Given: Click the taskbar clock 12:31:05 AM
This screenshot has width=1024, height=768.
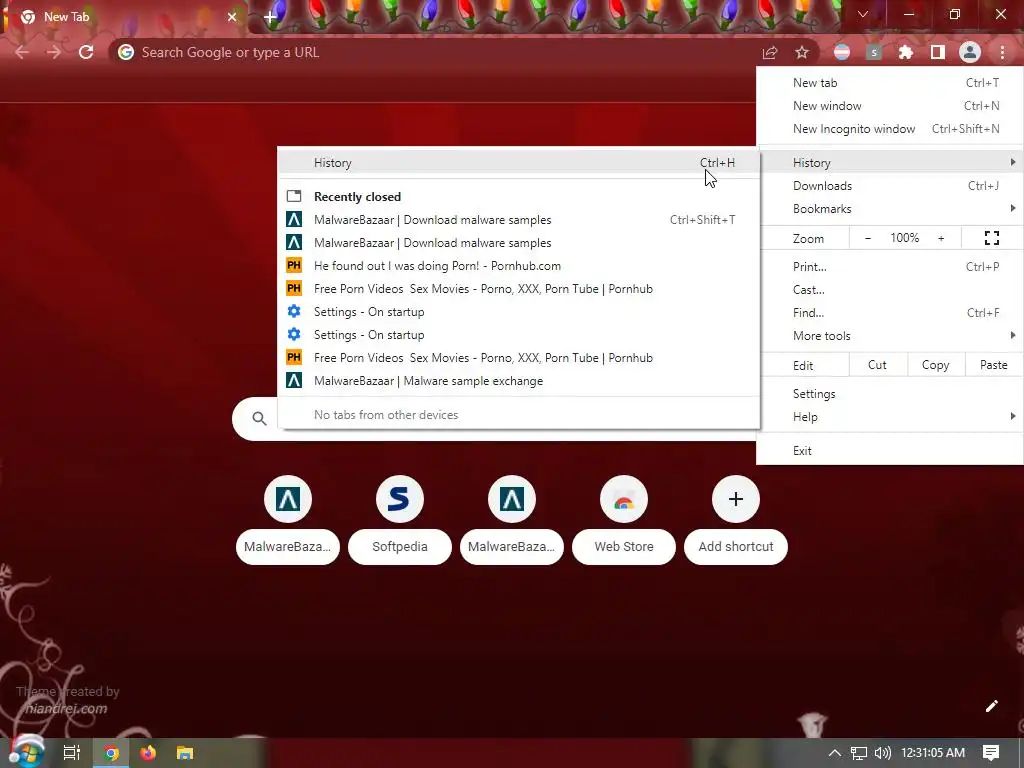Looking at the screenshot, I should click(x=933, y=753).
